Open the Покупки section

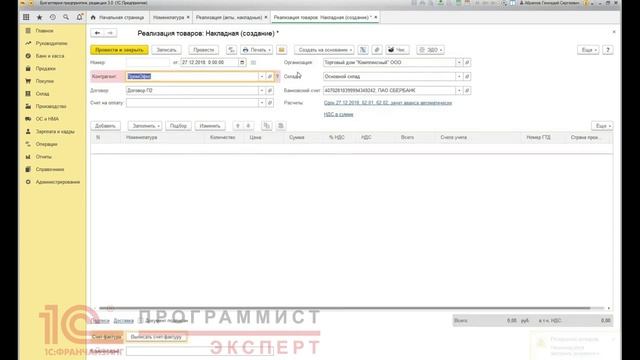tap(44, 81)
